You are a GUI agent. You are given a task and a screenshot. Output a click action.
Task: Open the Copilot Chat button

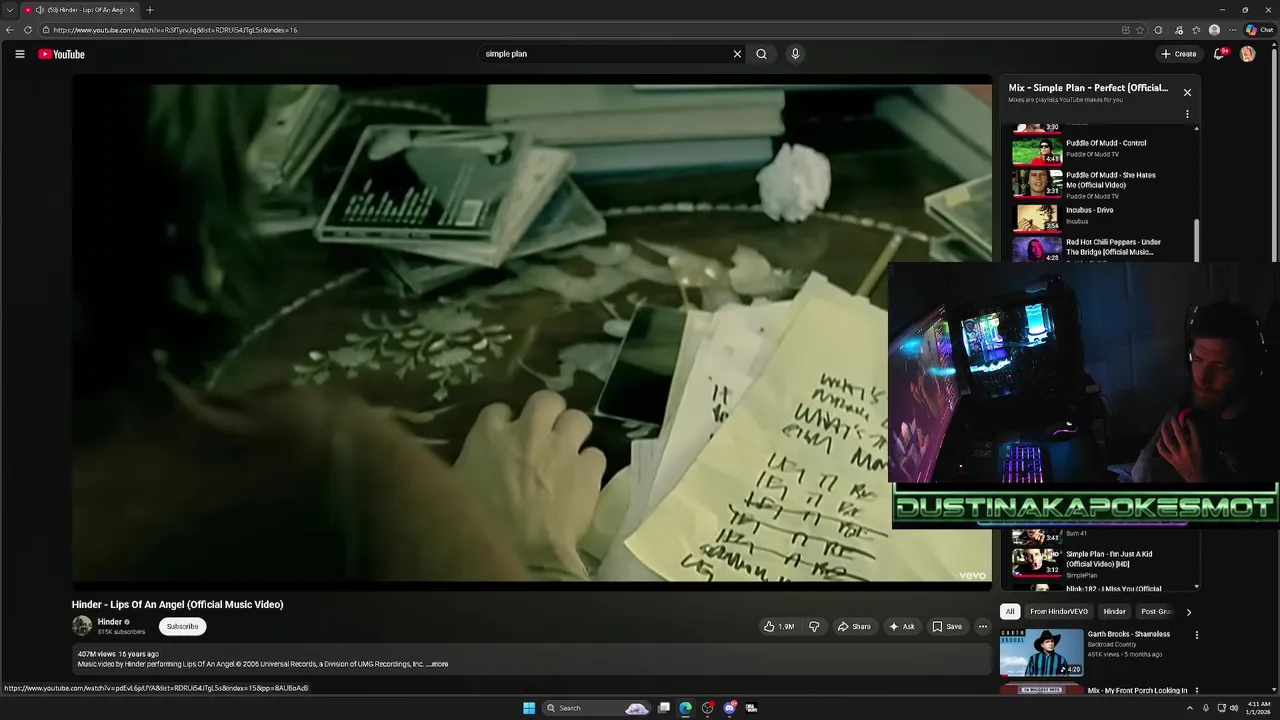coord(1259,30)
